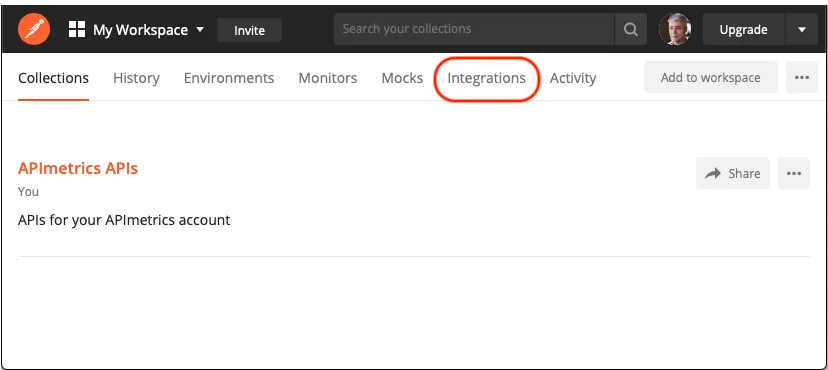This screenshot has width=828, height=370.
Task: Focus the Search your collections field
Action: (x=474, y=29)
